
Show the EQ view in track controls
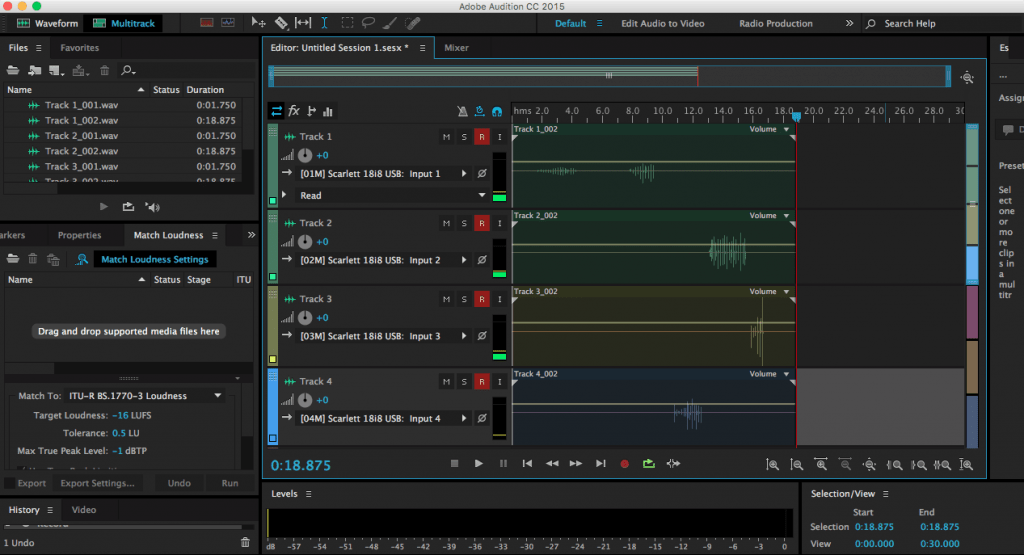point(328,112)
